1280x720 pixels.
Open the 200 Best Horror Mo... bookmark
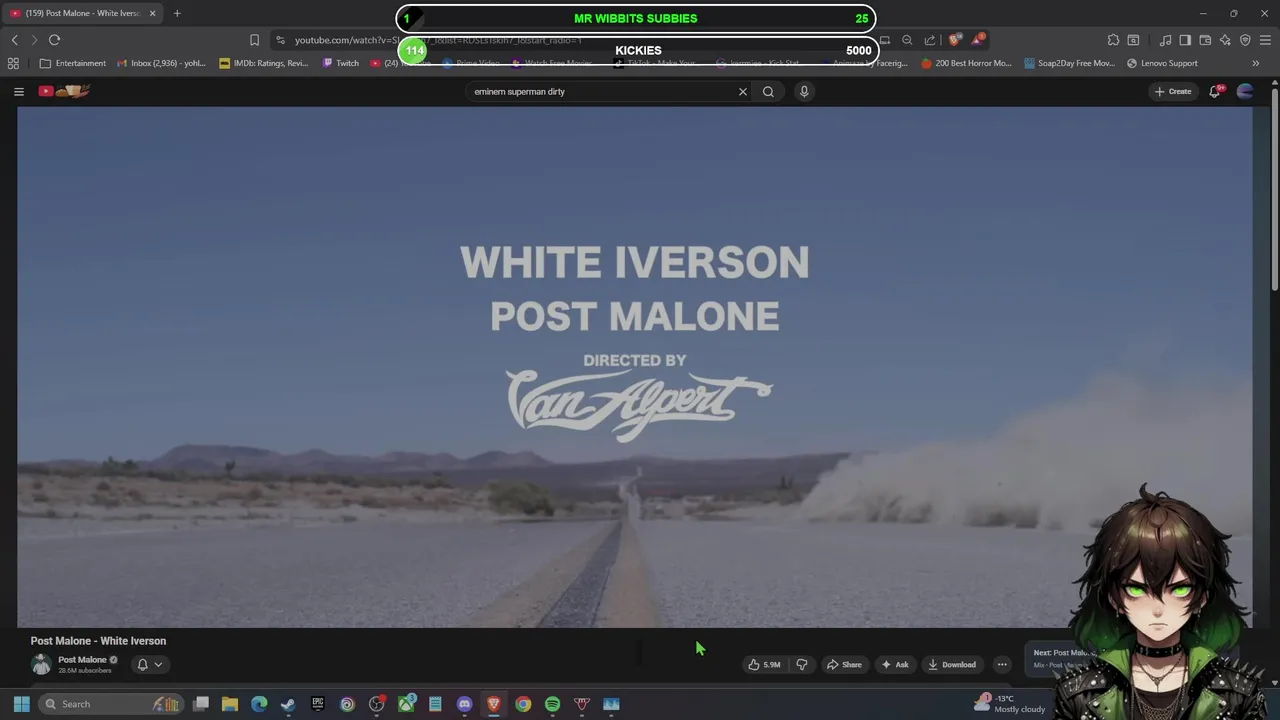tap(966, 63)
